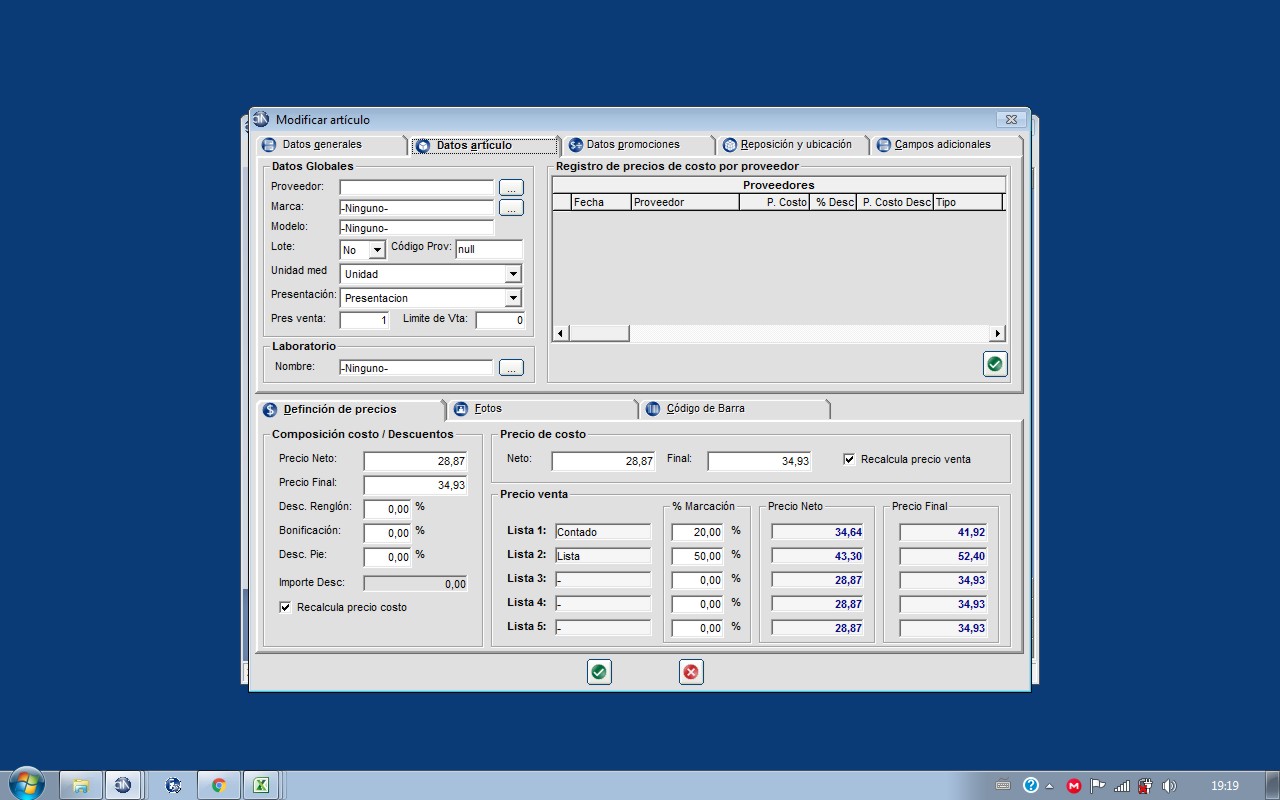Confirm changes with the green check button
The height and width of the screenshot is (800, 1280).
(599, 672)
